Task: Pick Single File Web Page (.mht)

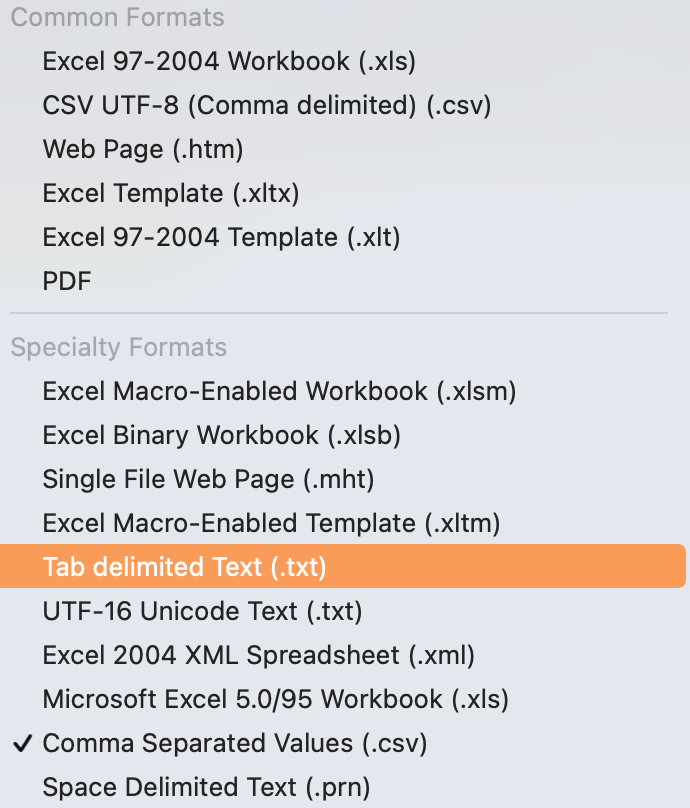Action: coord(208,479)
